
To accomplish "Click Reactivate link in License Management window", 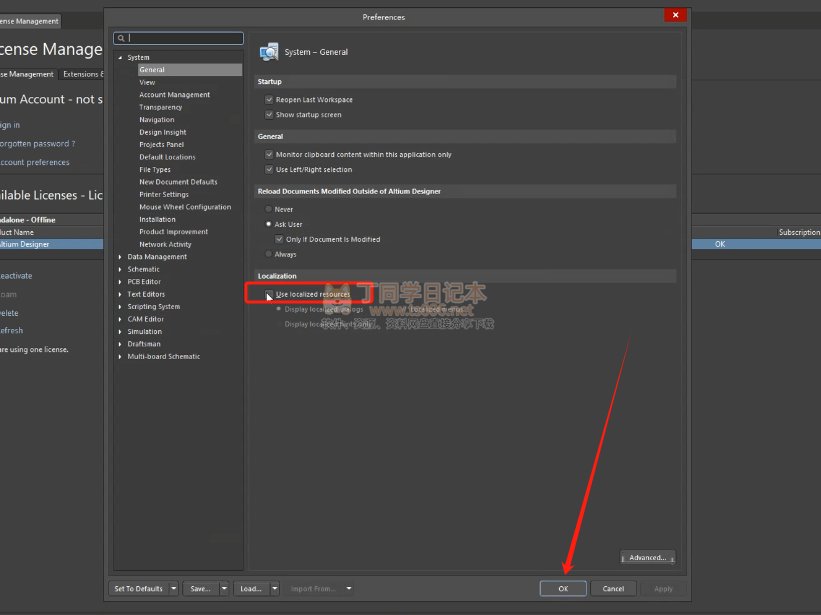I will (16, 276).
